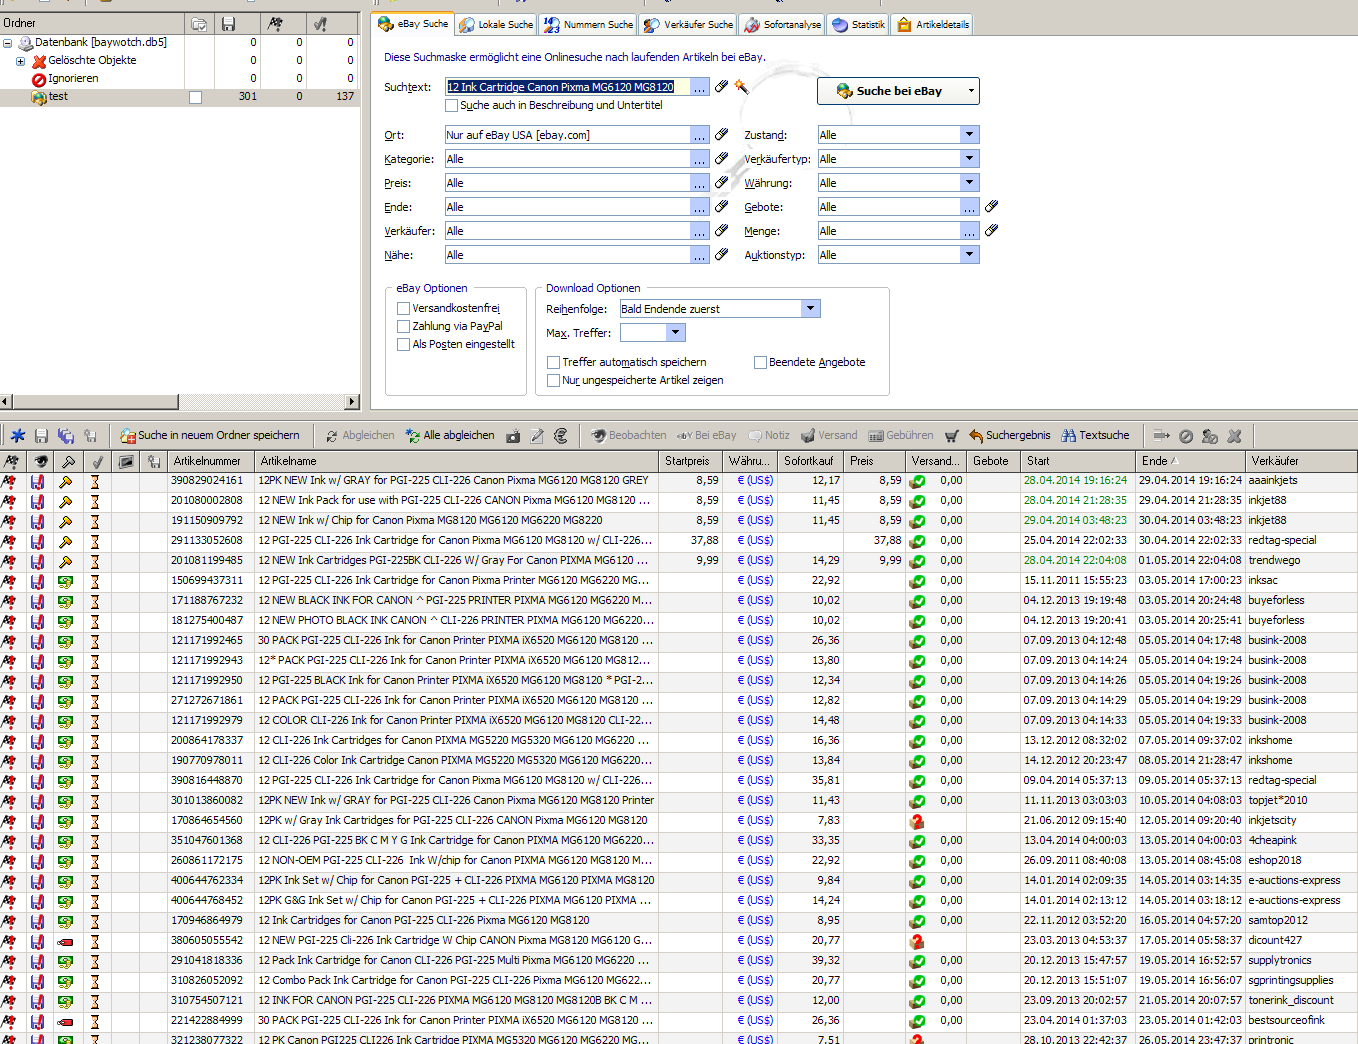Open the Verkäufertyp dropdown
Screen dimensions: 1358x1044
(969, 159)
